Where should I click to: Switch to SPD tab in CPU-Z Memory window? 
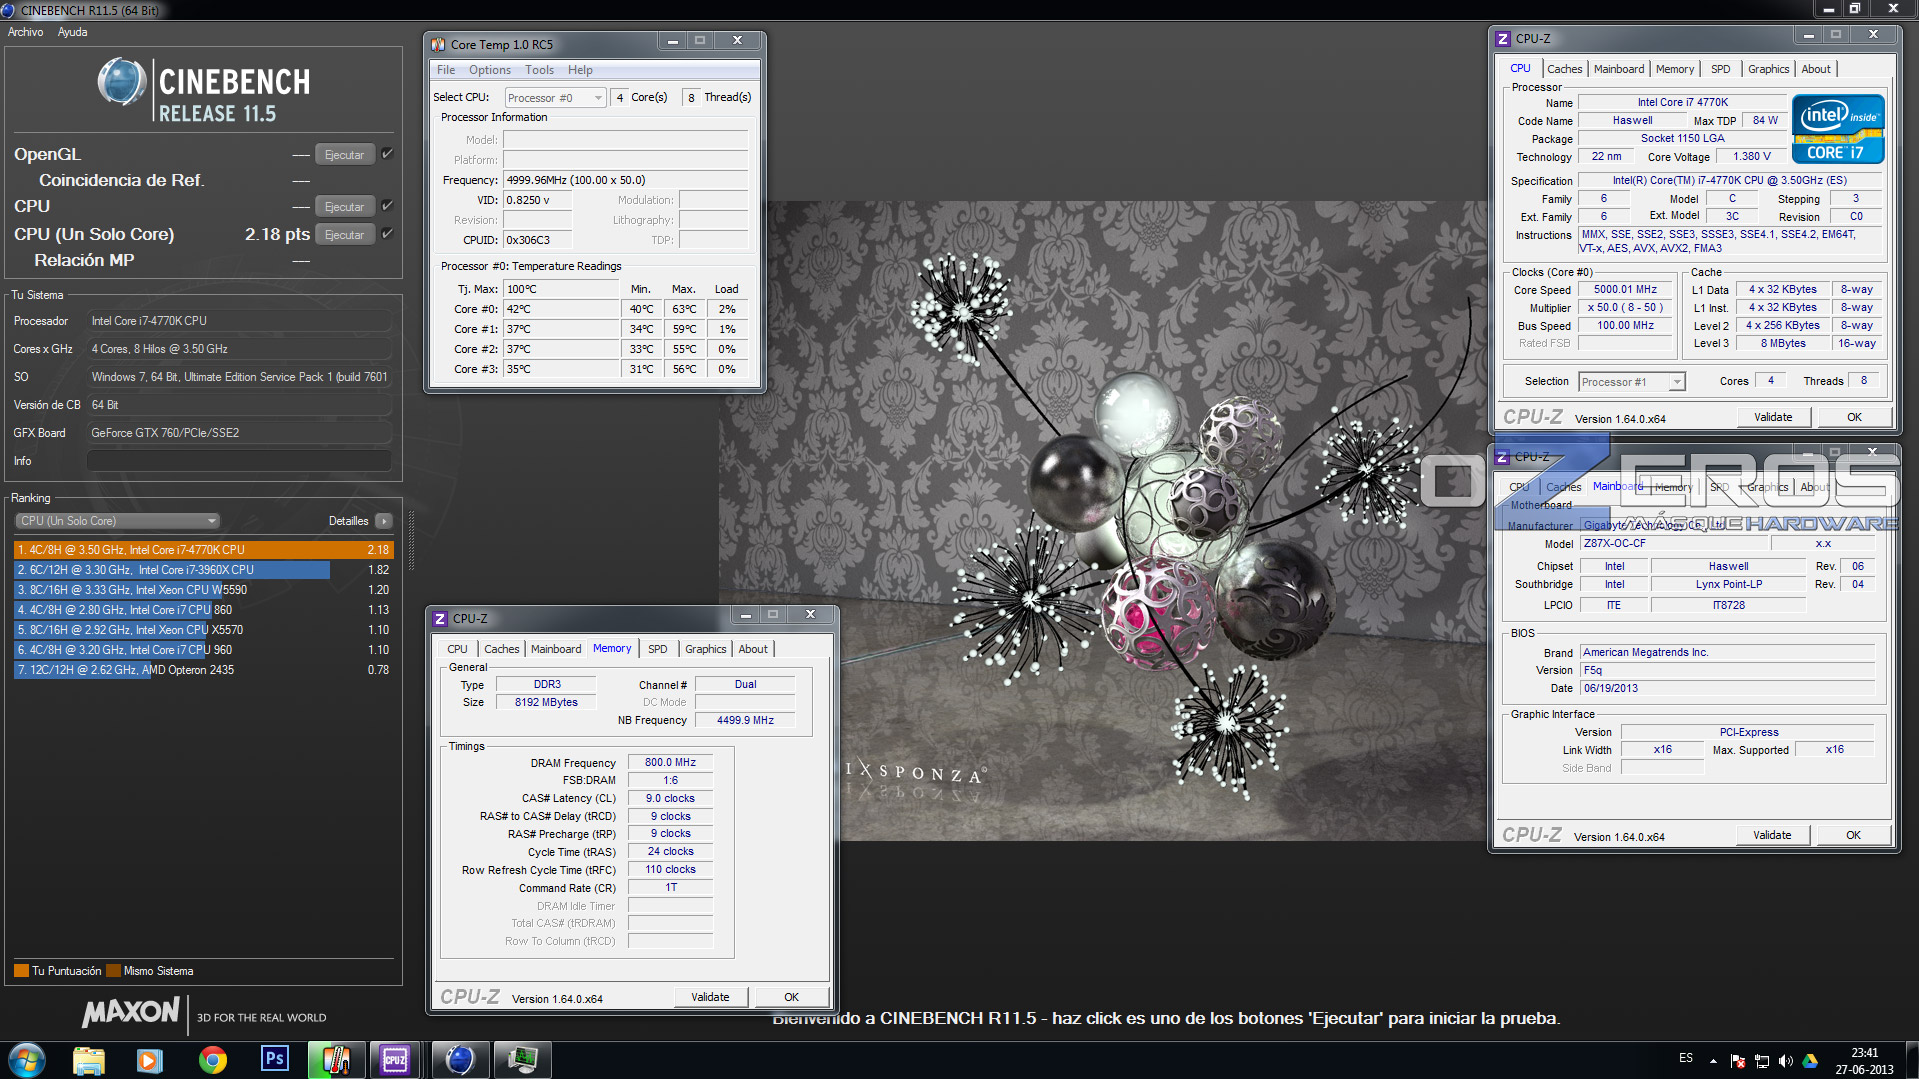pos(657,649)
